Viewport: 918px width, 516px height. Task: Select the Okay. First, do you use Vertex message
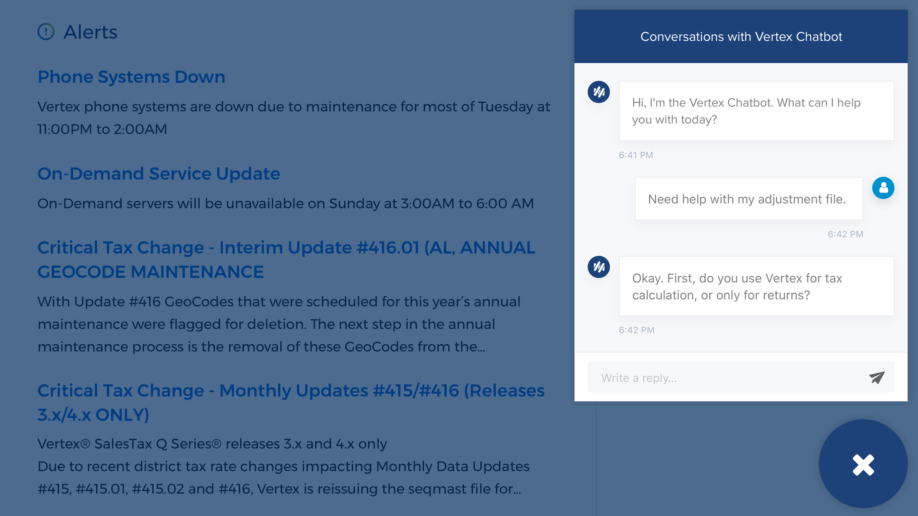coord(756,286)
